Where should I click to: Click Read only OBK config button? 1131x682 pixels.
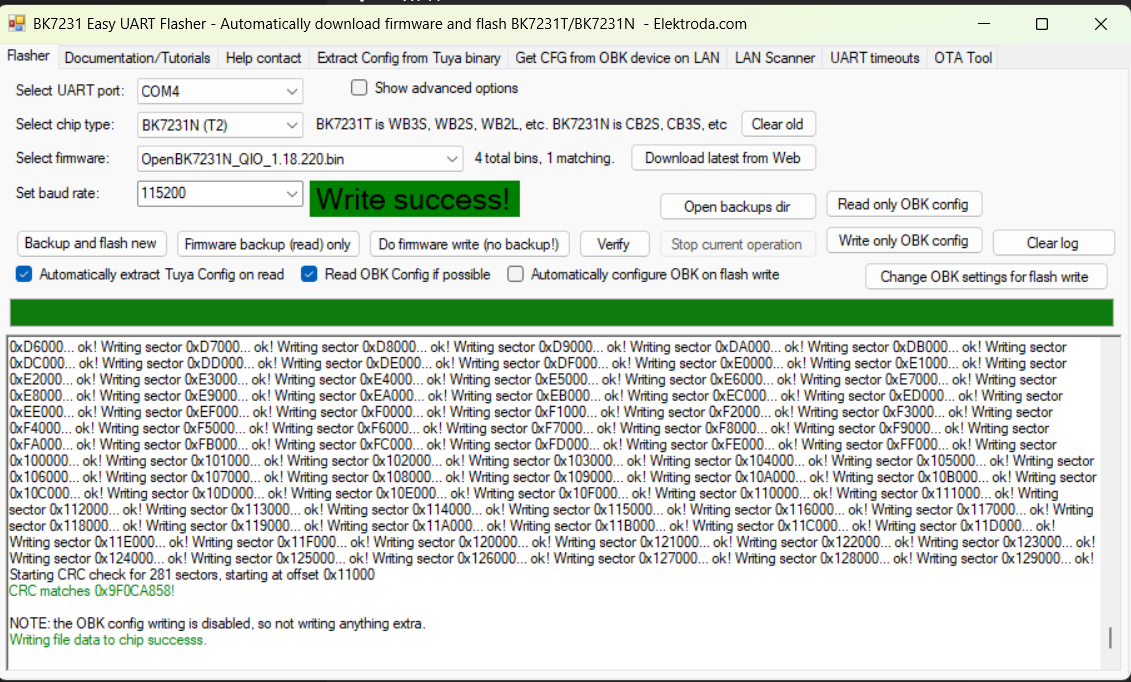pyautogui.click(x=903, y=204)
